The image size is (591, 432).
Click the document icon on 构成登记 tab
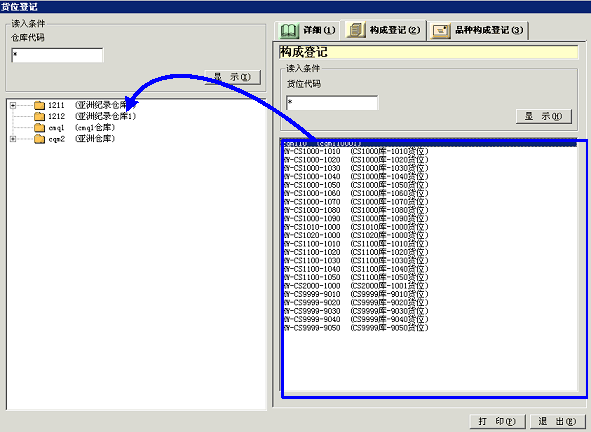(x=356, y=30)
